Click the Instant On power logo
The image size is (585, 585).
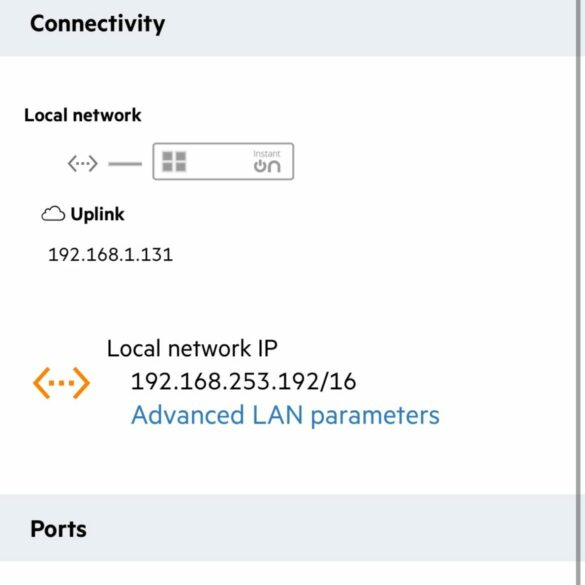(x=267, y=166)
